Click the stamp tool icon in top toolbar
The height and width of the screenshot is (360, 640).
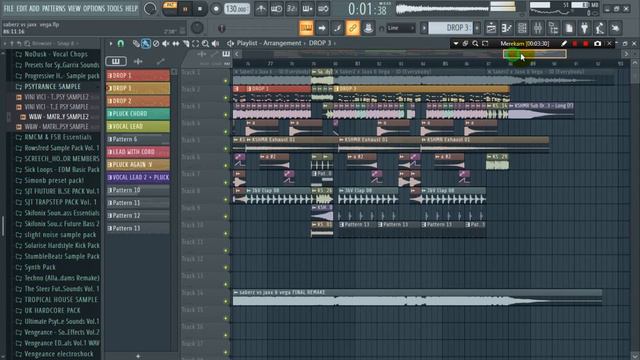[368, 28]
